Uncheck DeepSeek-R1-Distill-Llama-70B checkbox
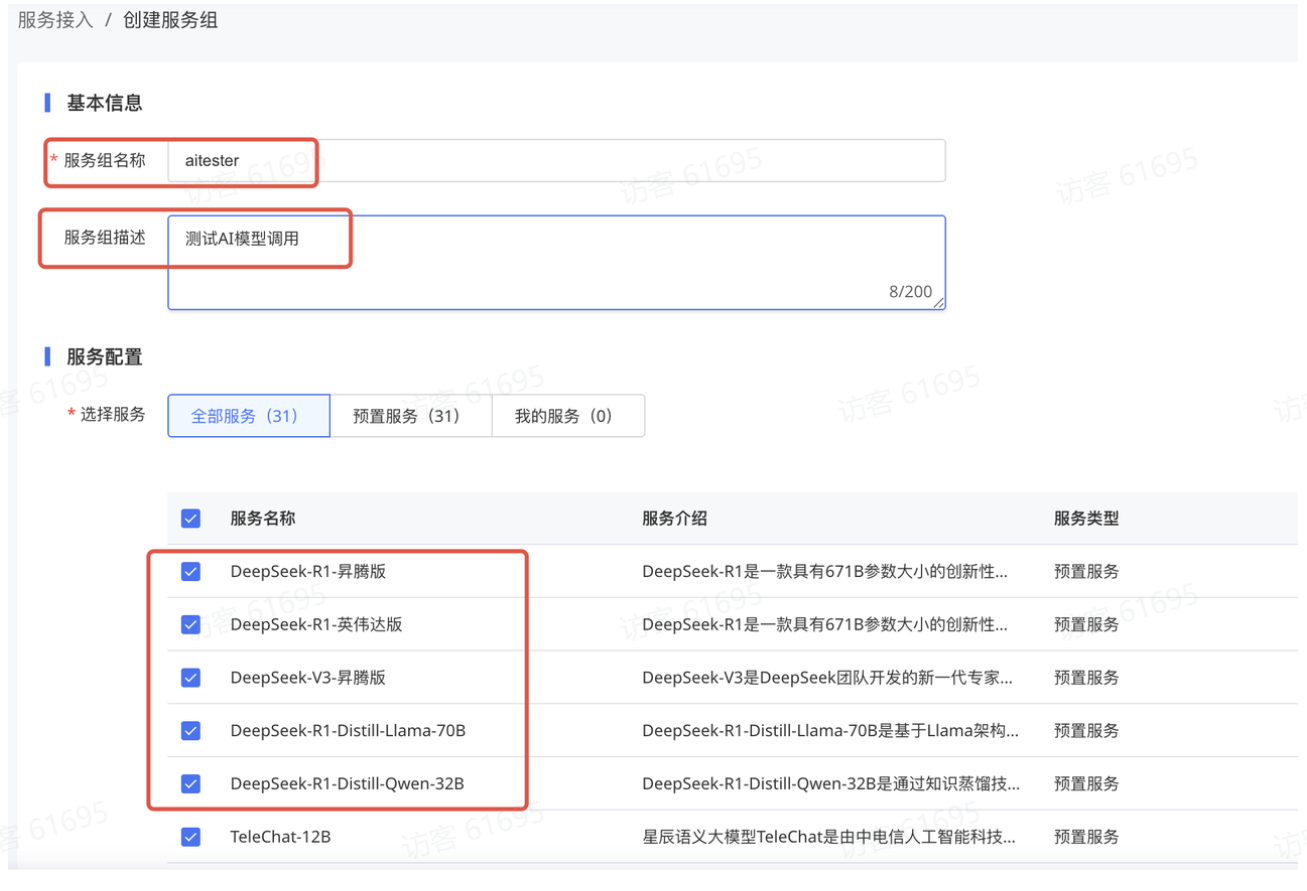The height and width of the screenshot is (891, 1307). point(190,730)
